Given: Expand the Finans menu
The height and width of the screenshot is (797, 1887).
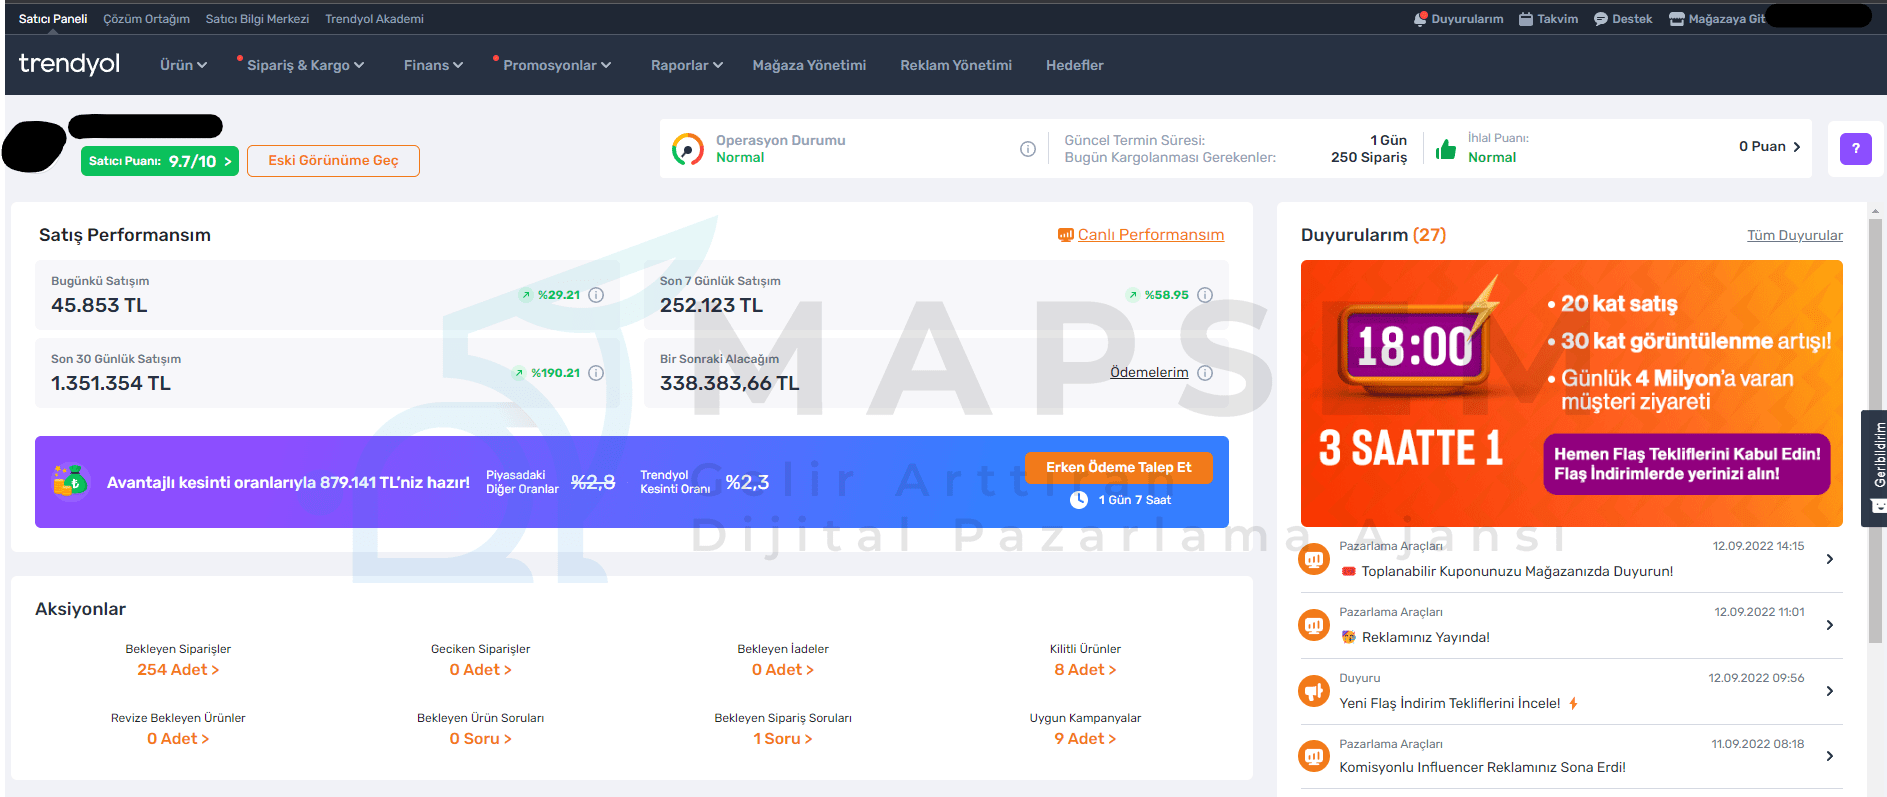Looking at the screenshot, I should [434, 65].
